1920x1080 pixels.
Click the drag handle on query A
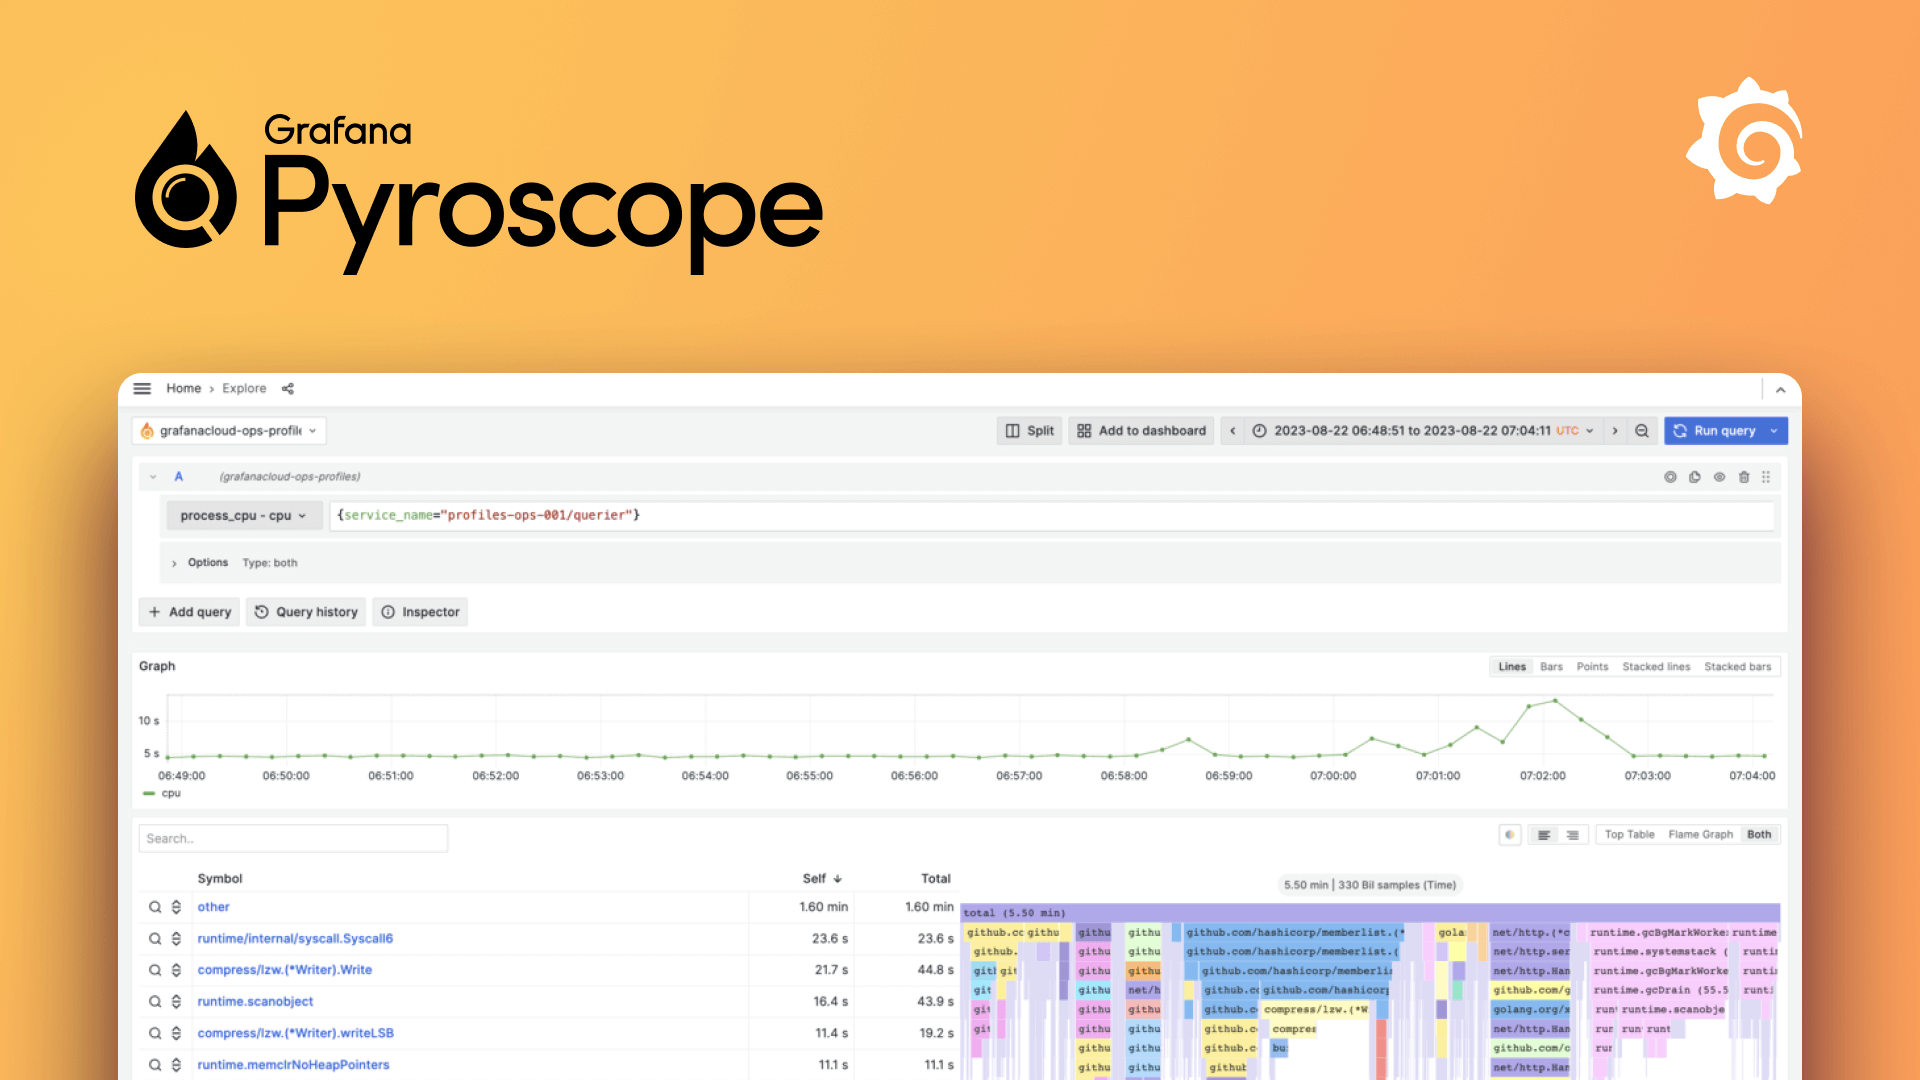1766,477
